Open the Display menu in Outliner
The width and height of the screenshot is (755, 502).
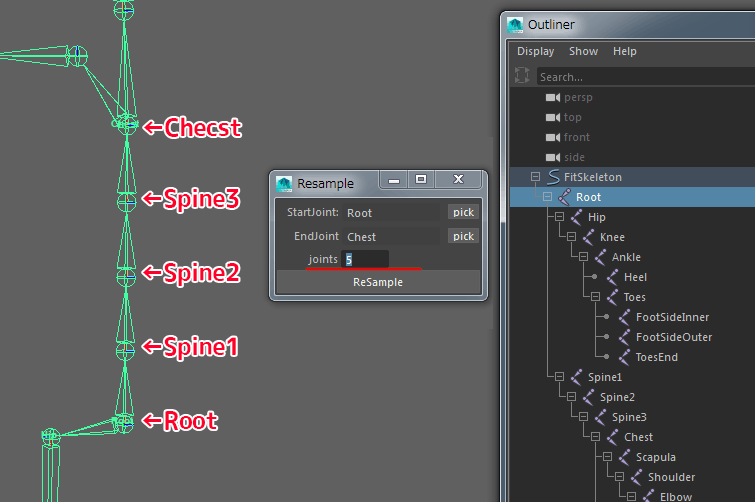(x=535, y=51)
